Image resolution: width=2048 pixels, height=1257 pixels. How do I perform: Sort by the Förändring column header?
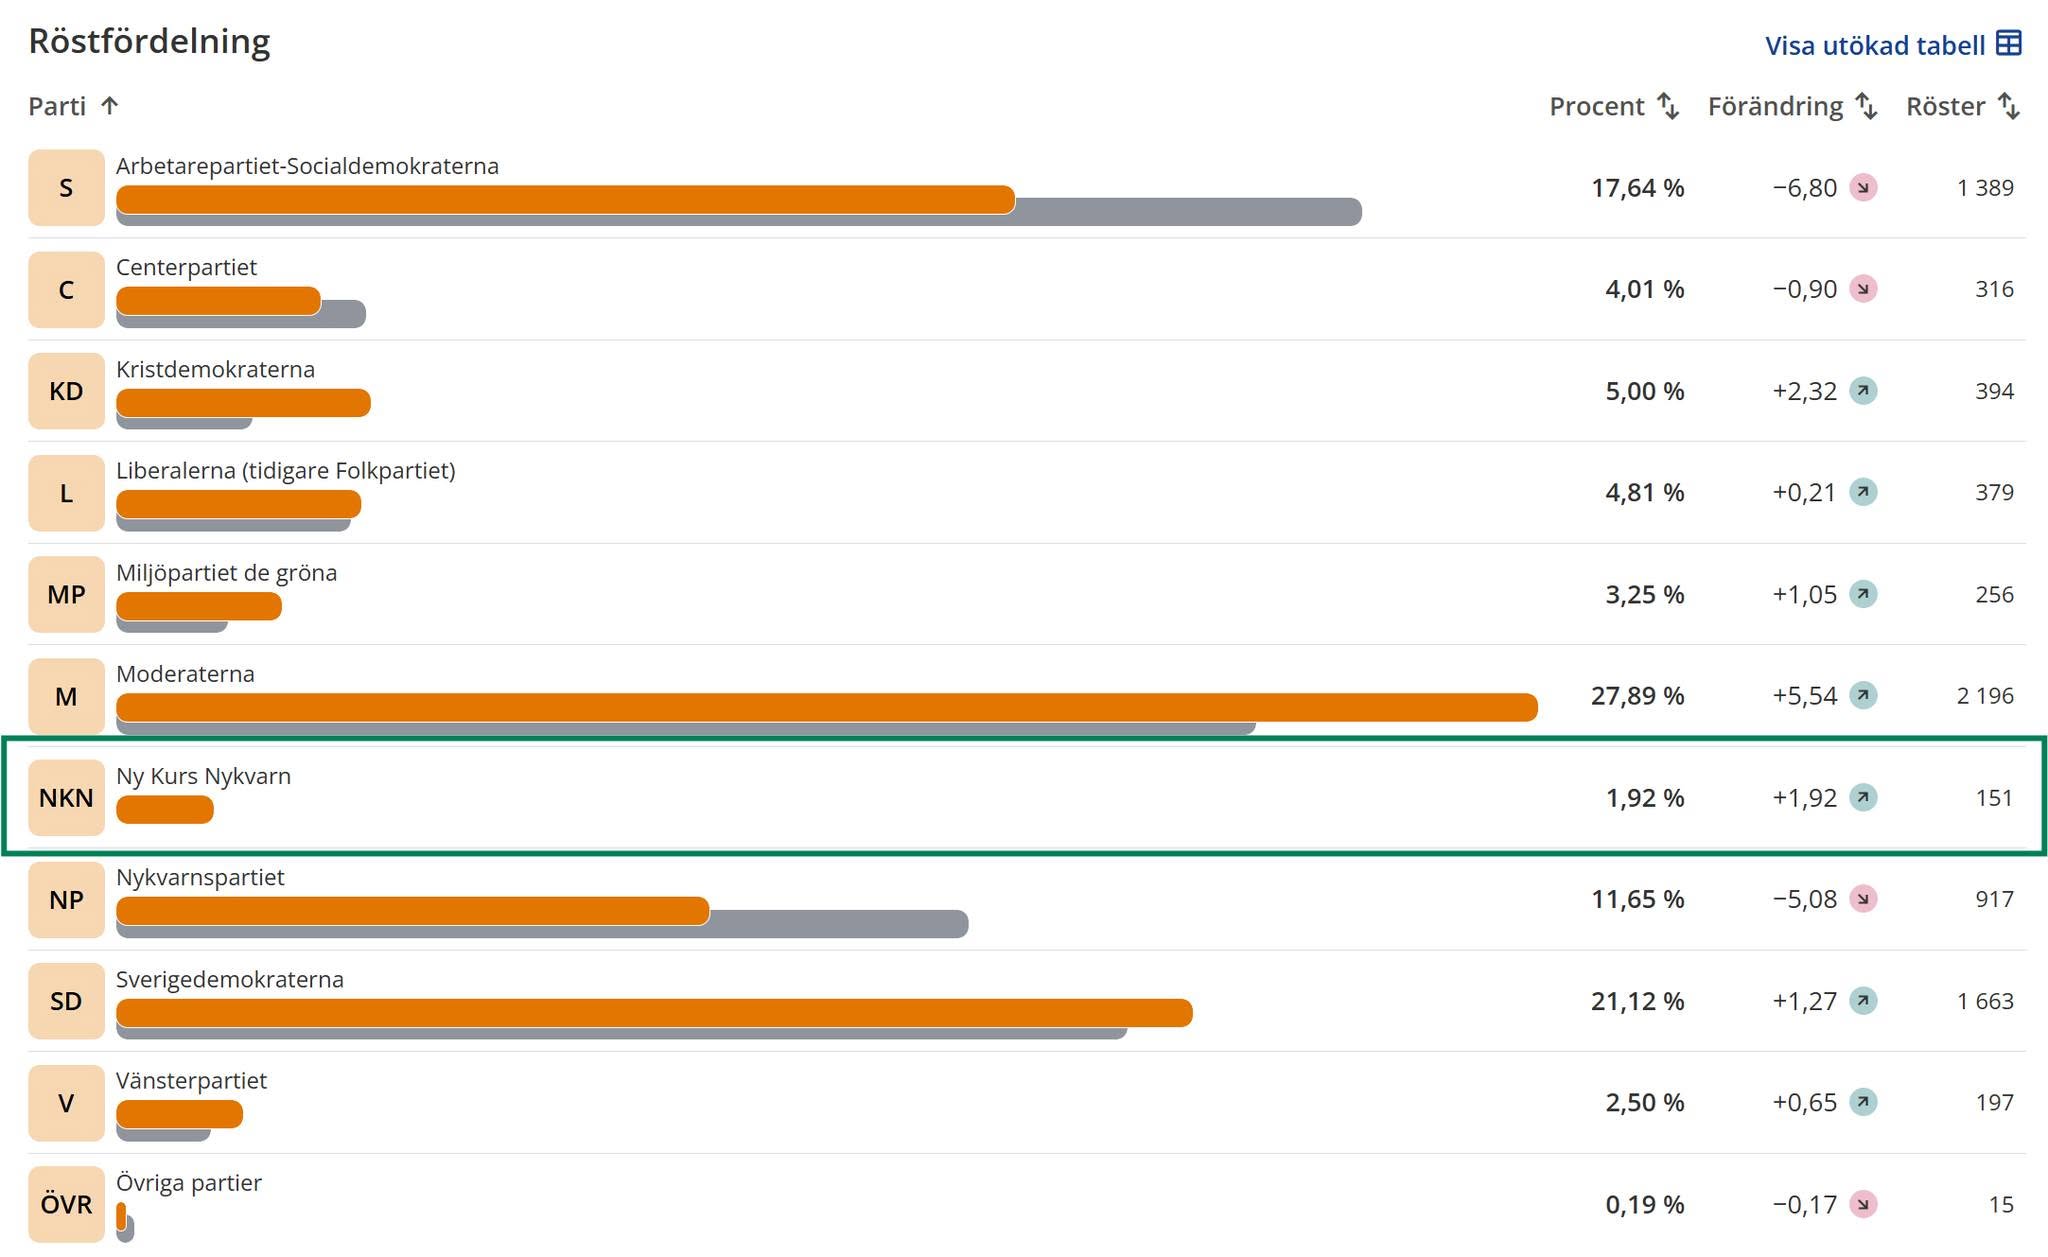(x=1792, y=106)
